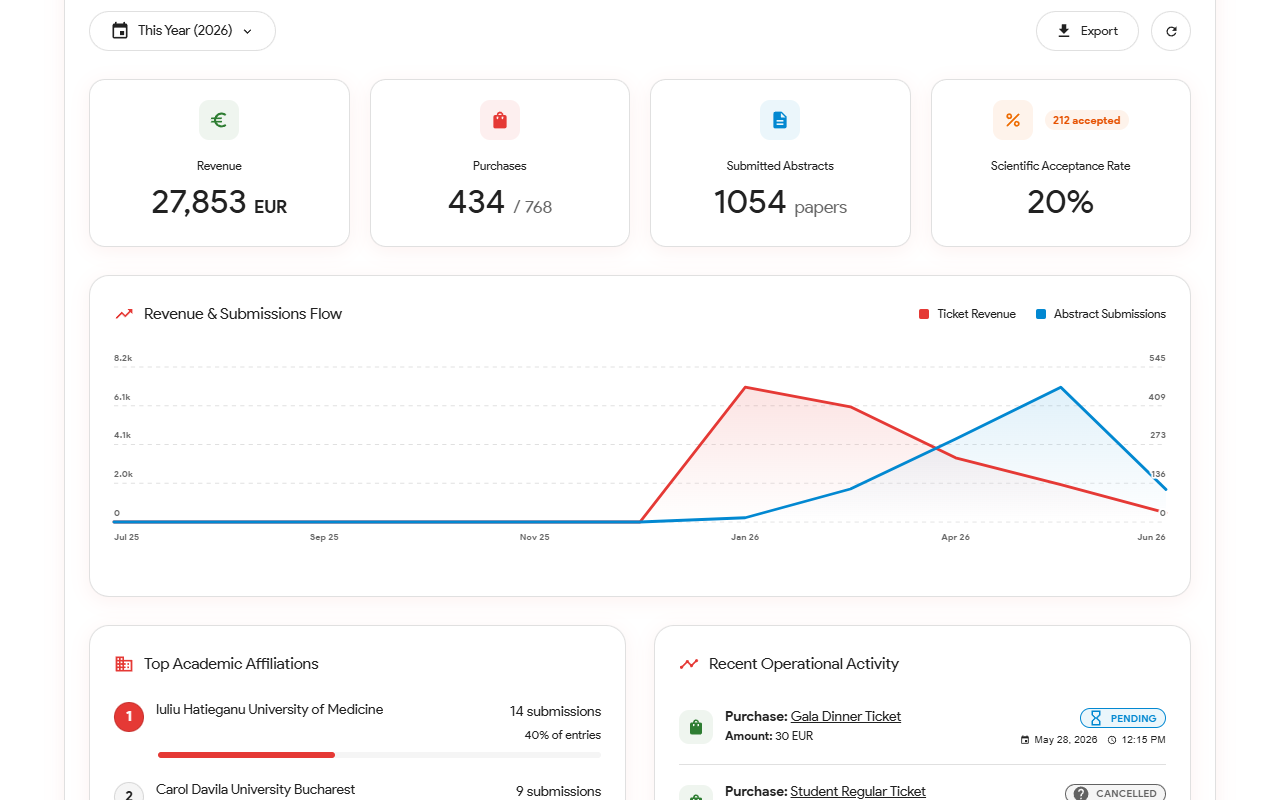This screenshot has height=800, width=1280.
Task: Click the calendar icon in the date selector
Action: [x=120, y=31]
